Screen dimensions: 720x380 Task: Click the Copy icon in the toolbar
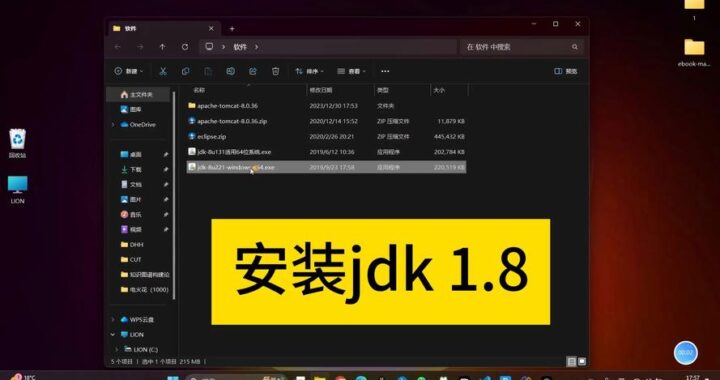186,71
